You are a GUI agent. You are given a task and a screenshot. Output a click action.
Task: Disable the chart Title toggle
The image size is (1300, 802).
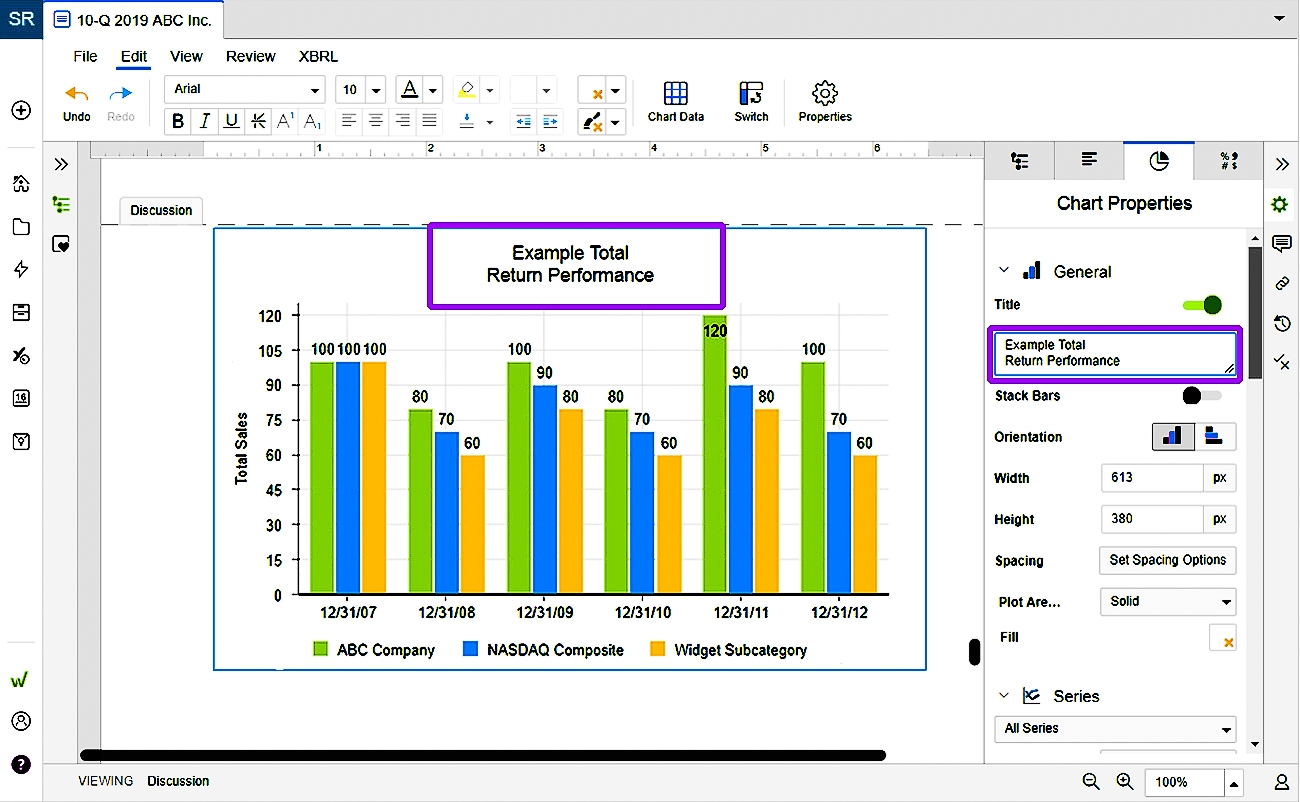pyautogui.click(x=1200, y=305)
